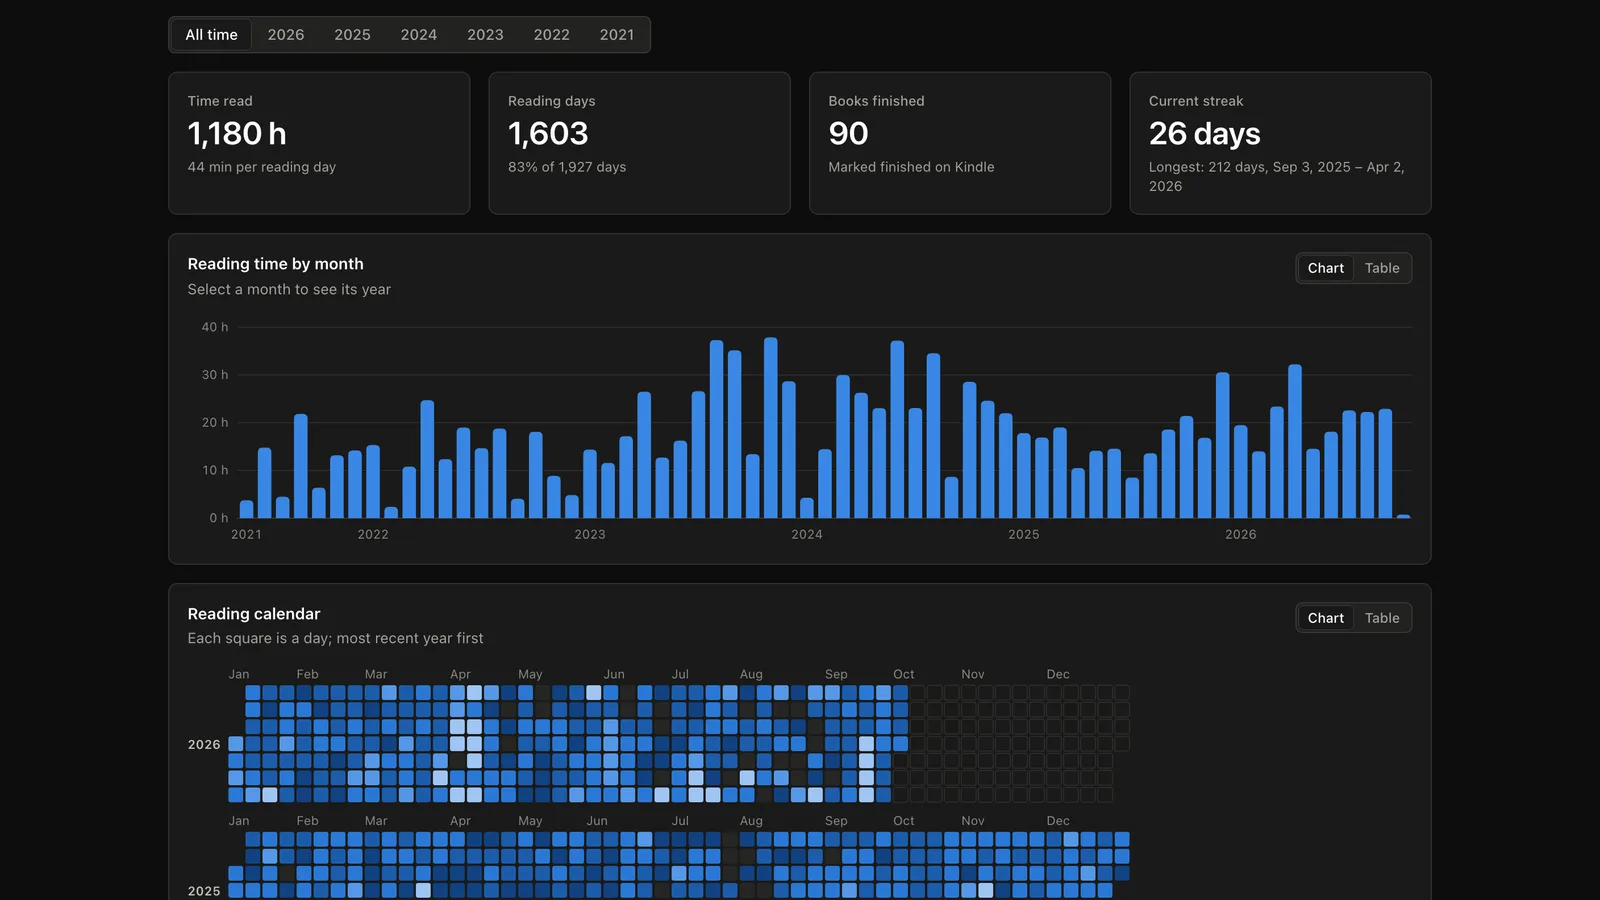Click the '83% of 1,927 days' text
1600x900 pixels.
click(x=567, y=167)
